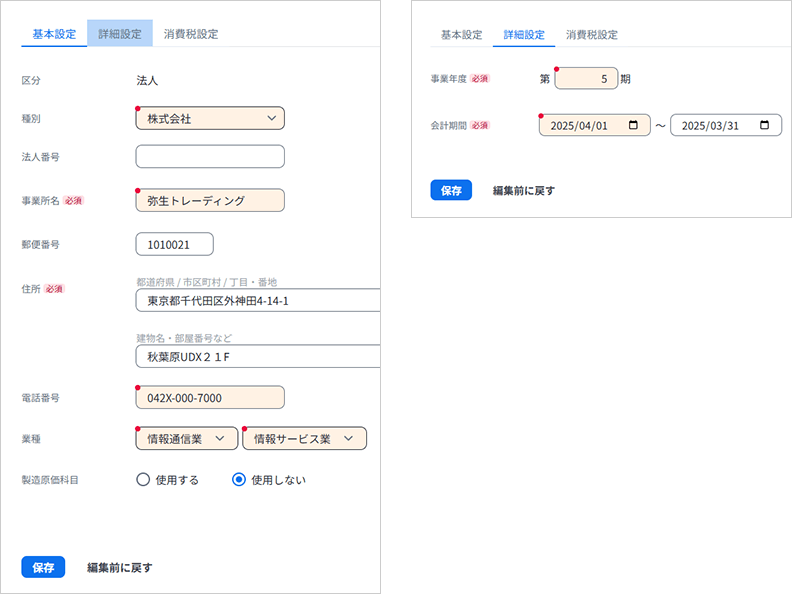Viewport: 792px width, 594px height.
Task: Open the 情報通信業 industry dropdown
Action: 187,438
